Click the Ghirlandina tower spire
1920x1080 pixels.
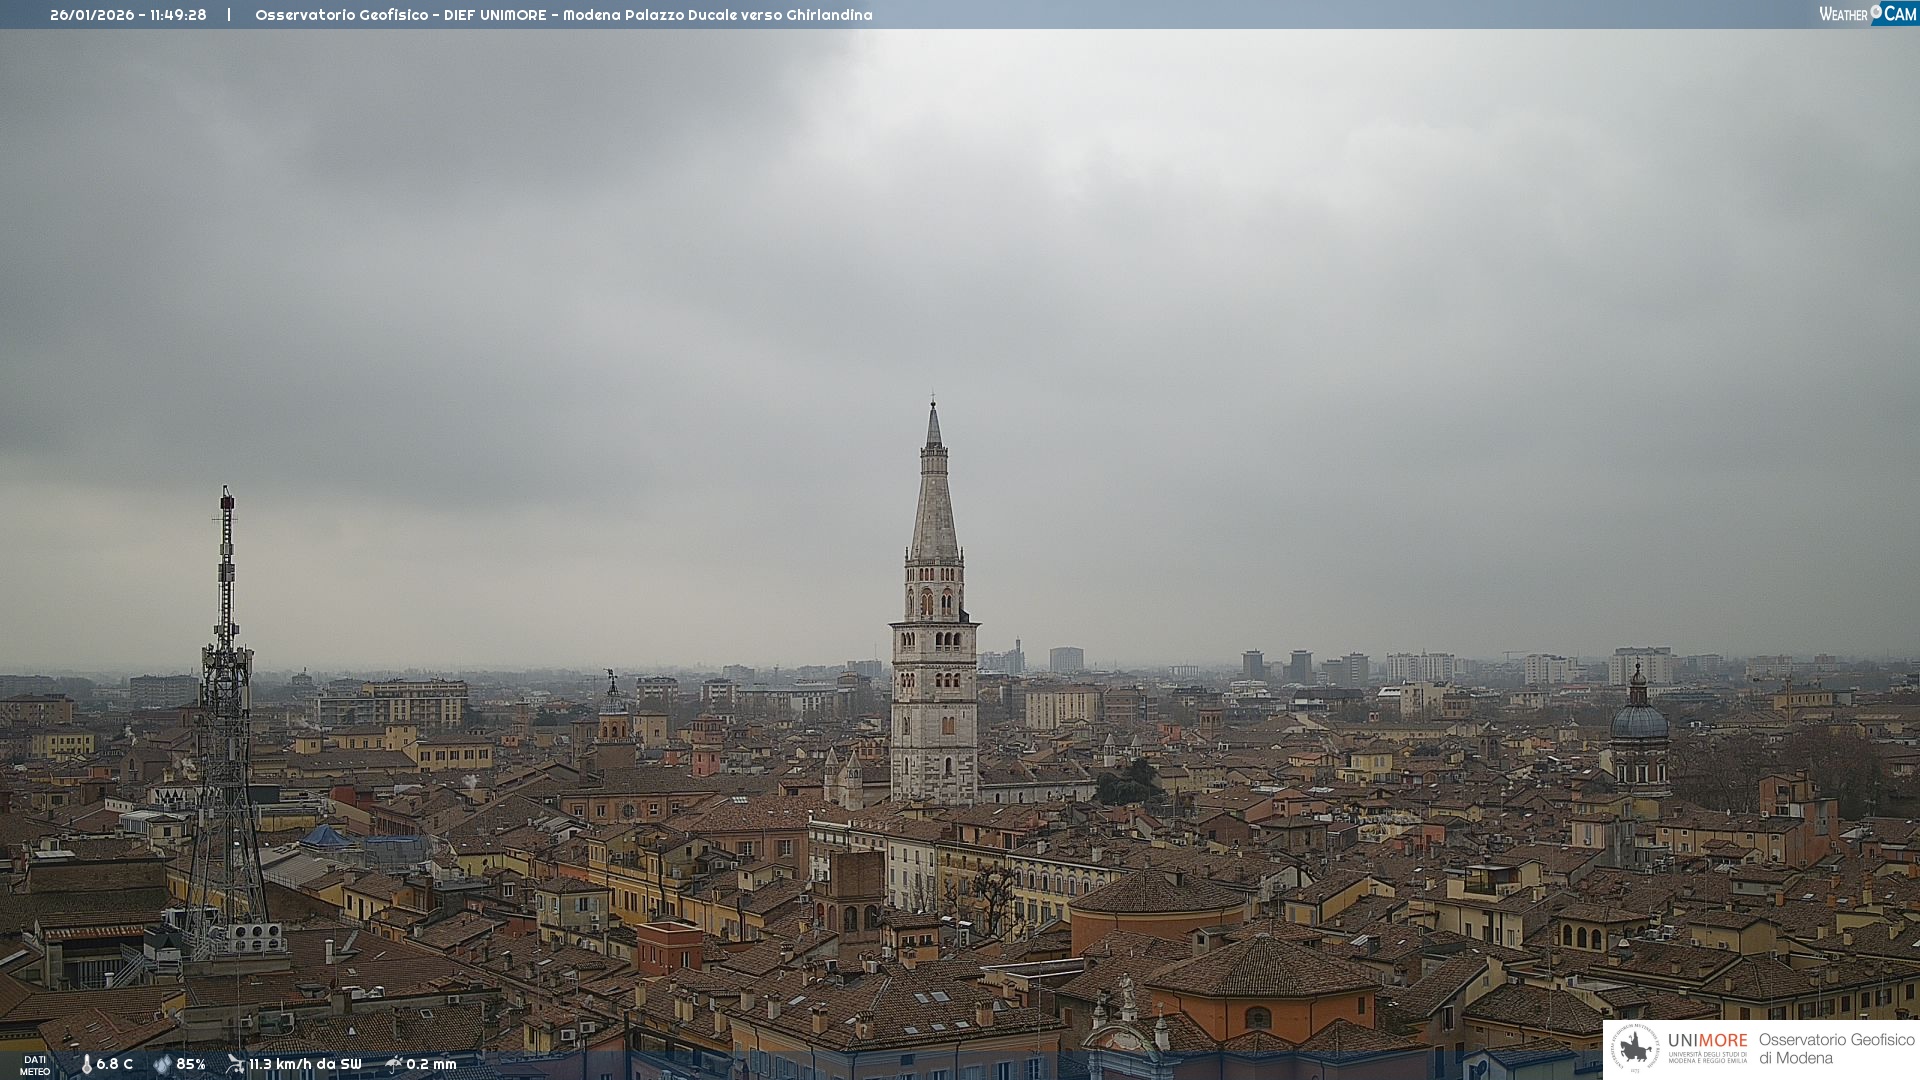point(934,500)
